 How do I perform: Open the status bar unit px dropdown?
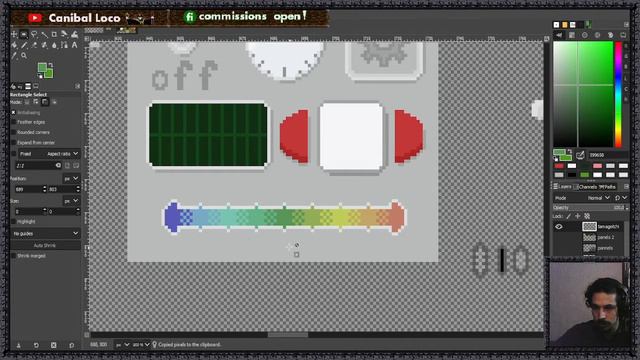[x=122, y=345]
